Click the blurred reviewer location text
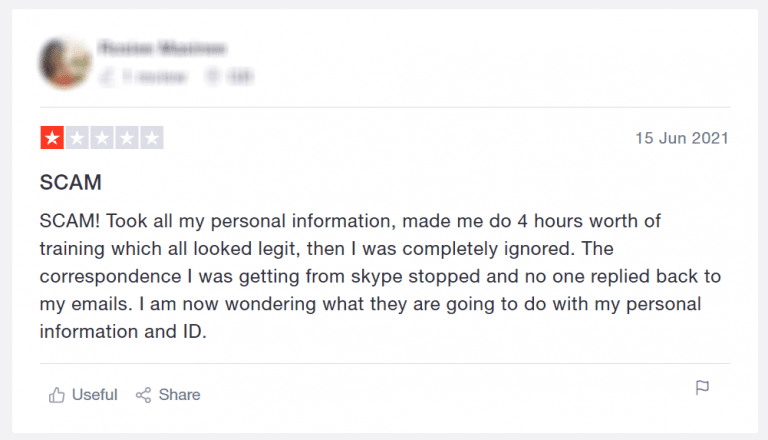 pos(238,76)
